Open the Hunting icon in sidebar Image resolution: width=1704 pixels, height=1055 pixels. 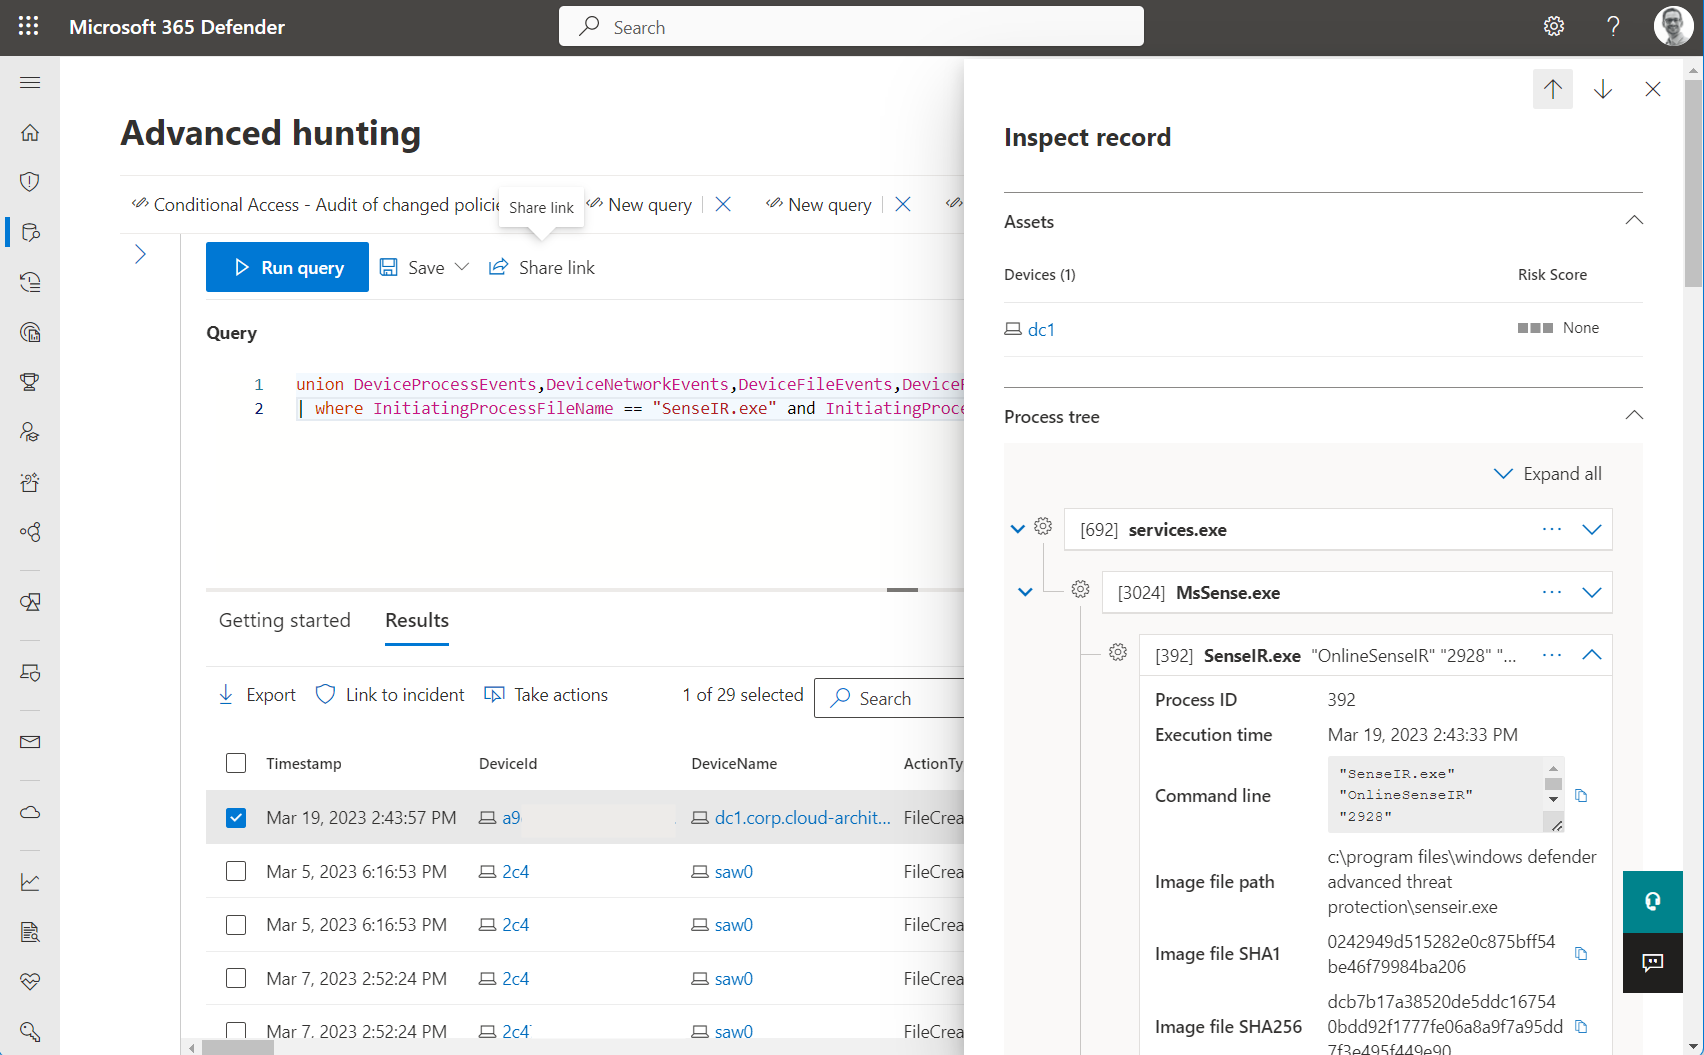click(30, 232)
